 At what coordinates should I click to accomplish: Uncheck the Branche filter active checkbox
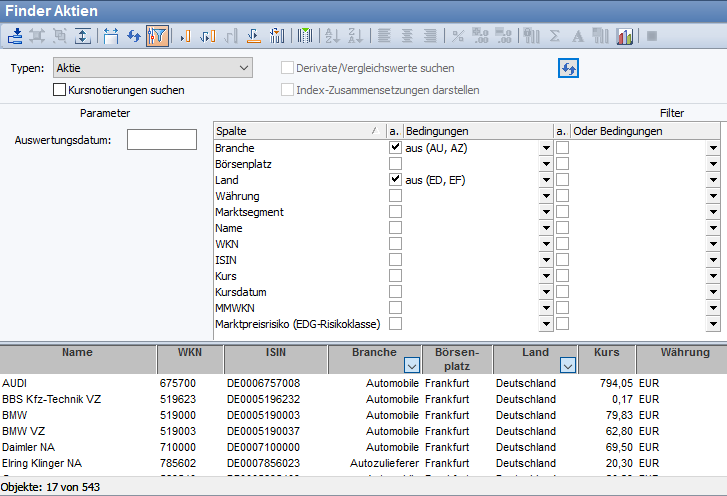click(395, 147)
